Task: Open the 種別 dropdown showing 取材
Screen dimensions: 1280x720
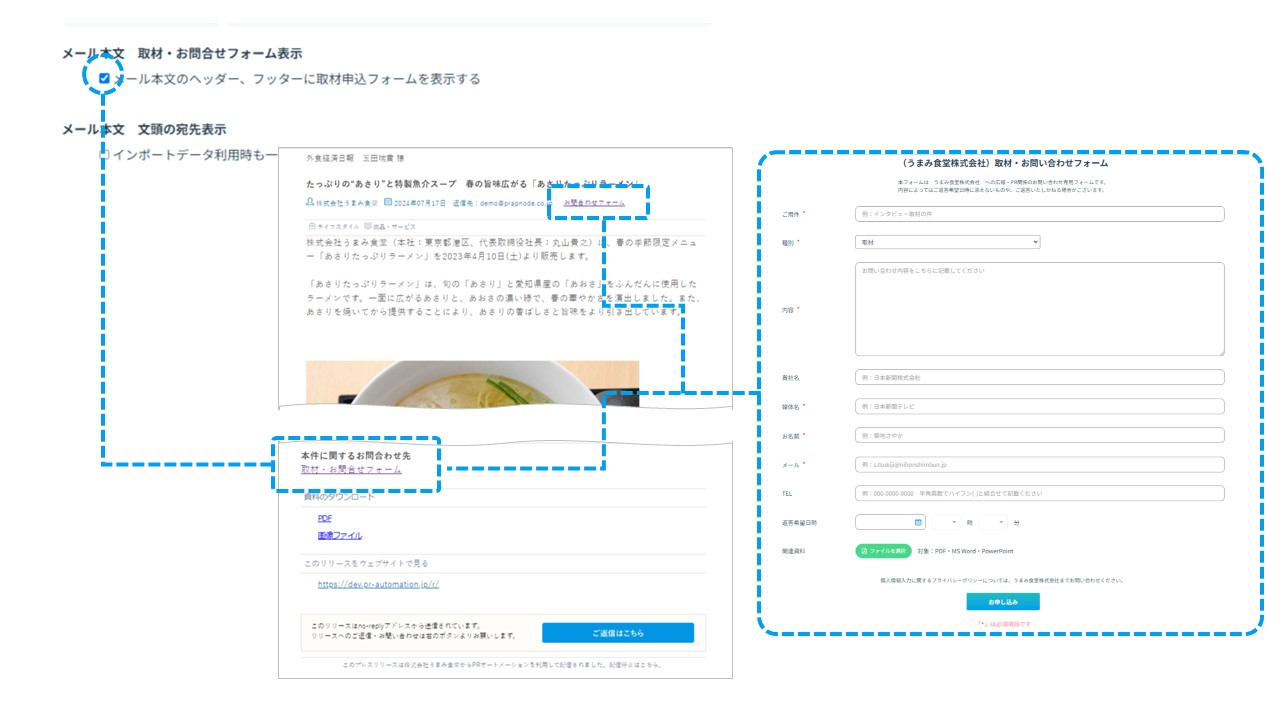Action: click(x=947, y=242)
